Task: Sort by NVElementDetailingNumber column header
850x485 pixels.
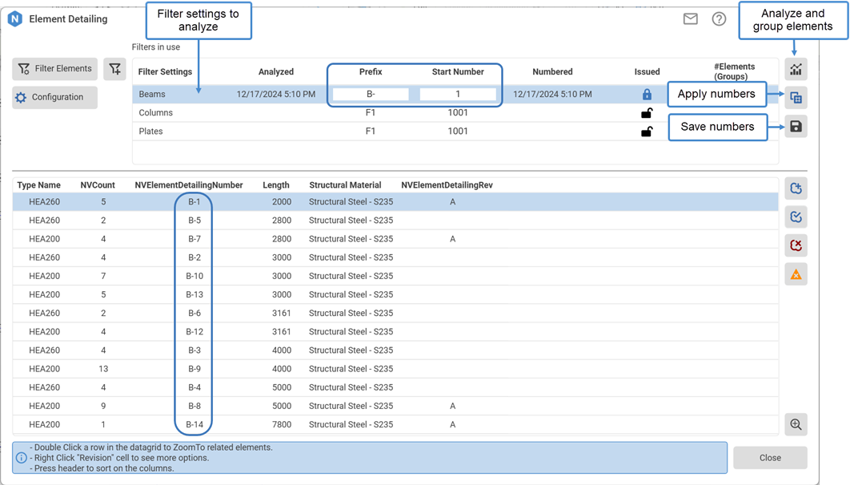Action: coord(189,185)
